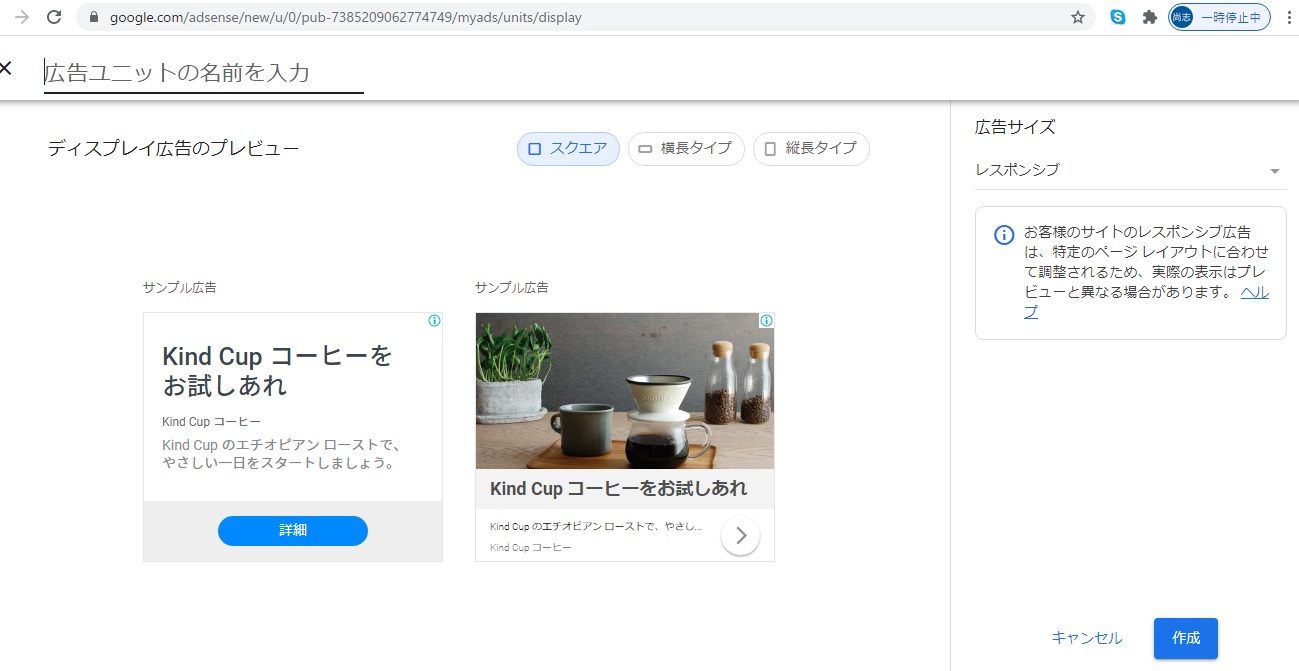Screen dimensions: 1299x671
Task: Click the profile button showing 一時停止中
Action: click(x=1220, y=17)
